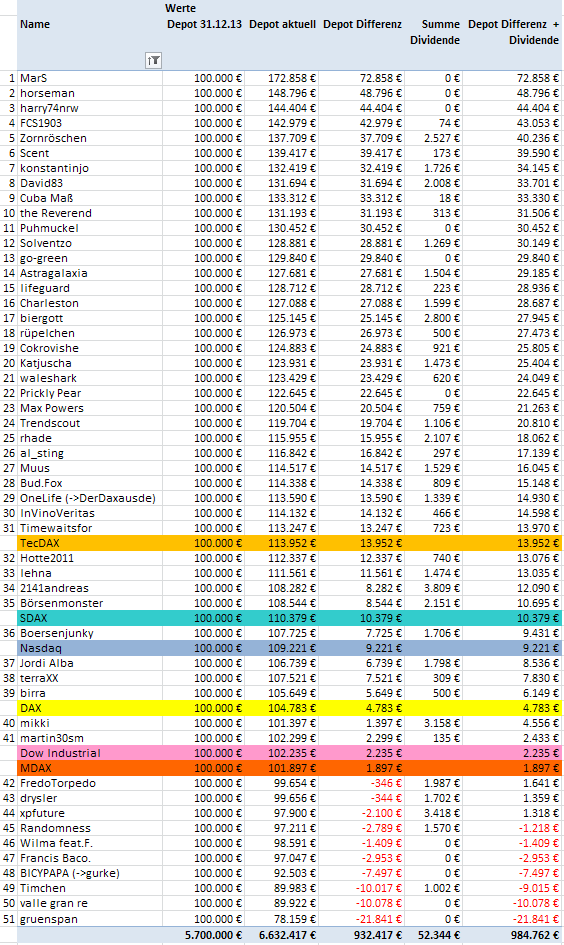This screenshot has height=945, width=564.
Task: Select total cell 5.700.000 €
Action: [213, 935]
